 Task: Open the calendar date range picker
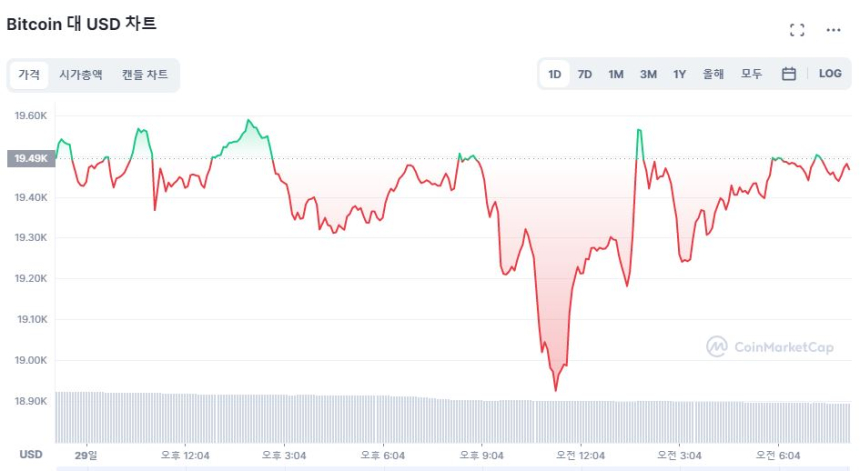pyautogui.click(x=788, y=74)
